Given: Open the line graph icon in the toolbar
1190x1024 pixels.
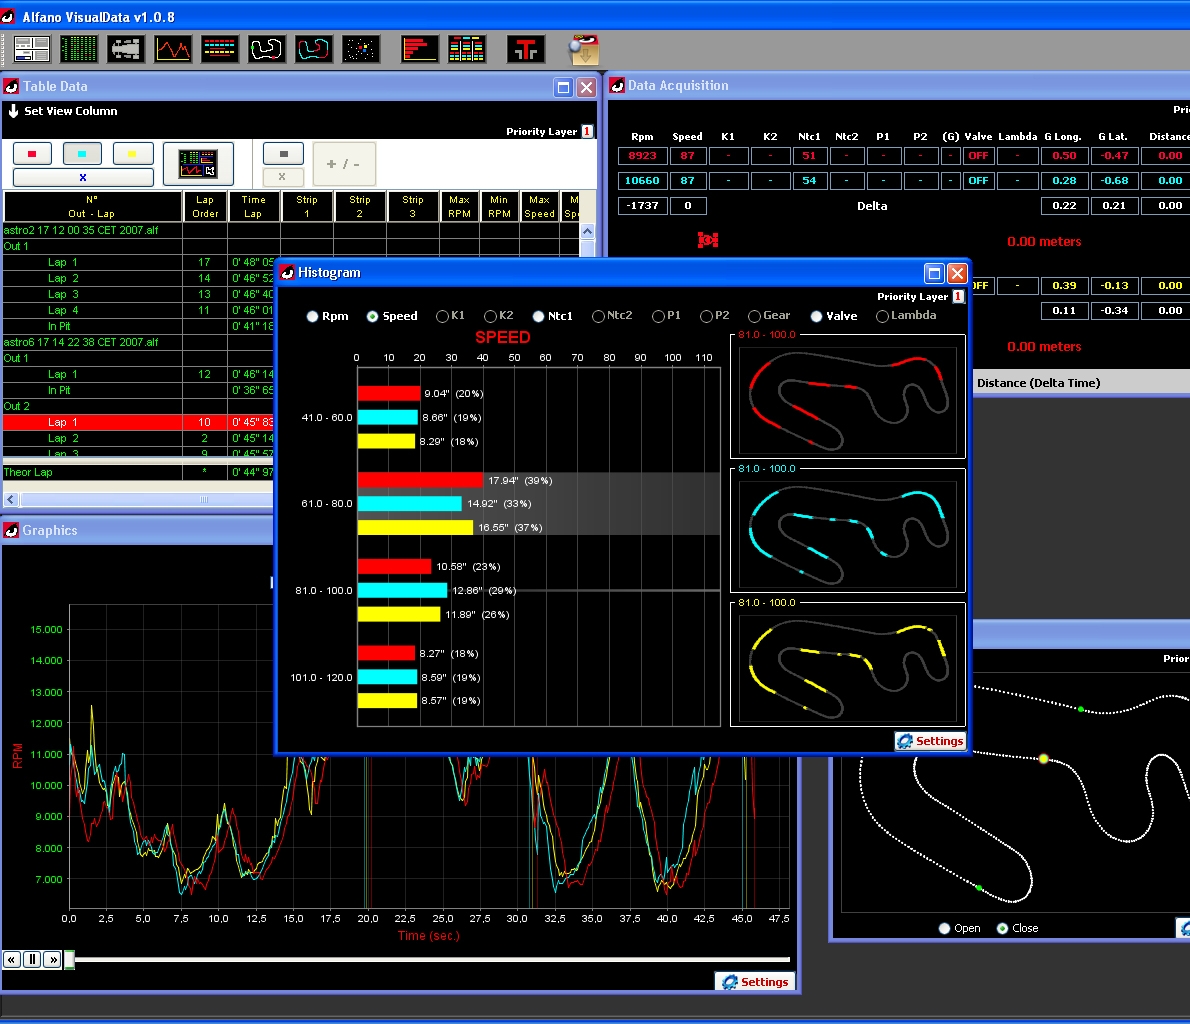Looking at the screenshot, I should click(173, 49).
